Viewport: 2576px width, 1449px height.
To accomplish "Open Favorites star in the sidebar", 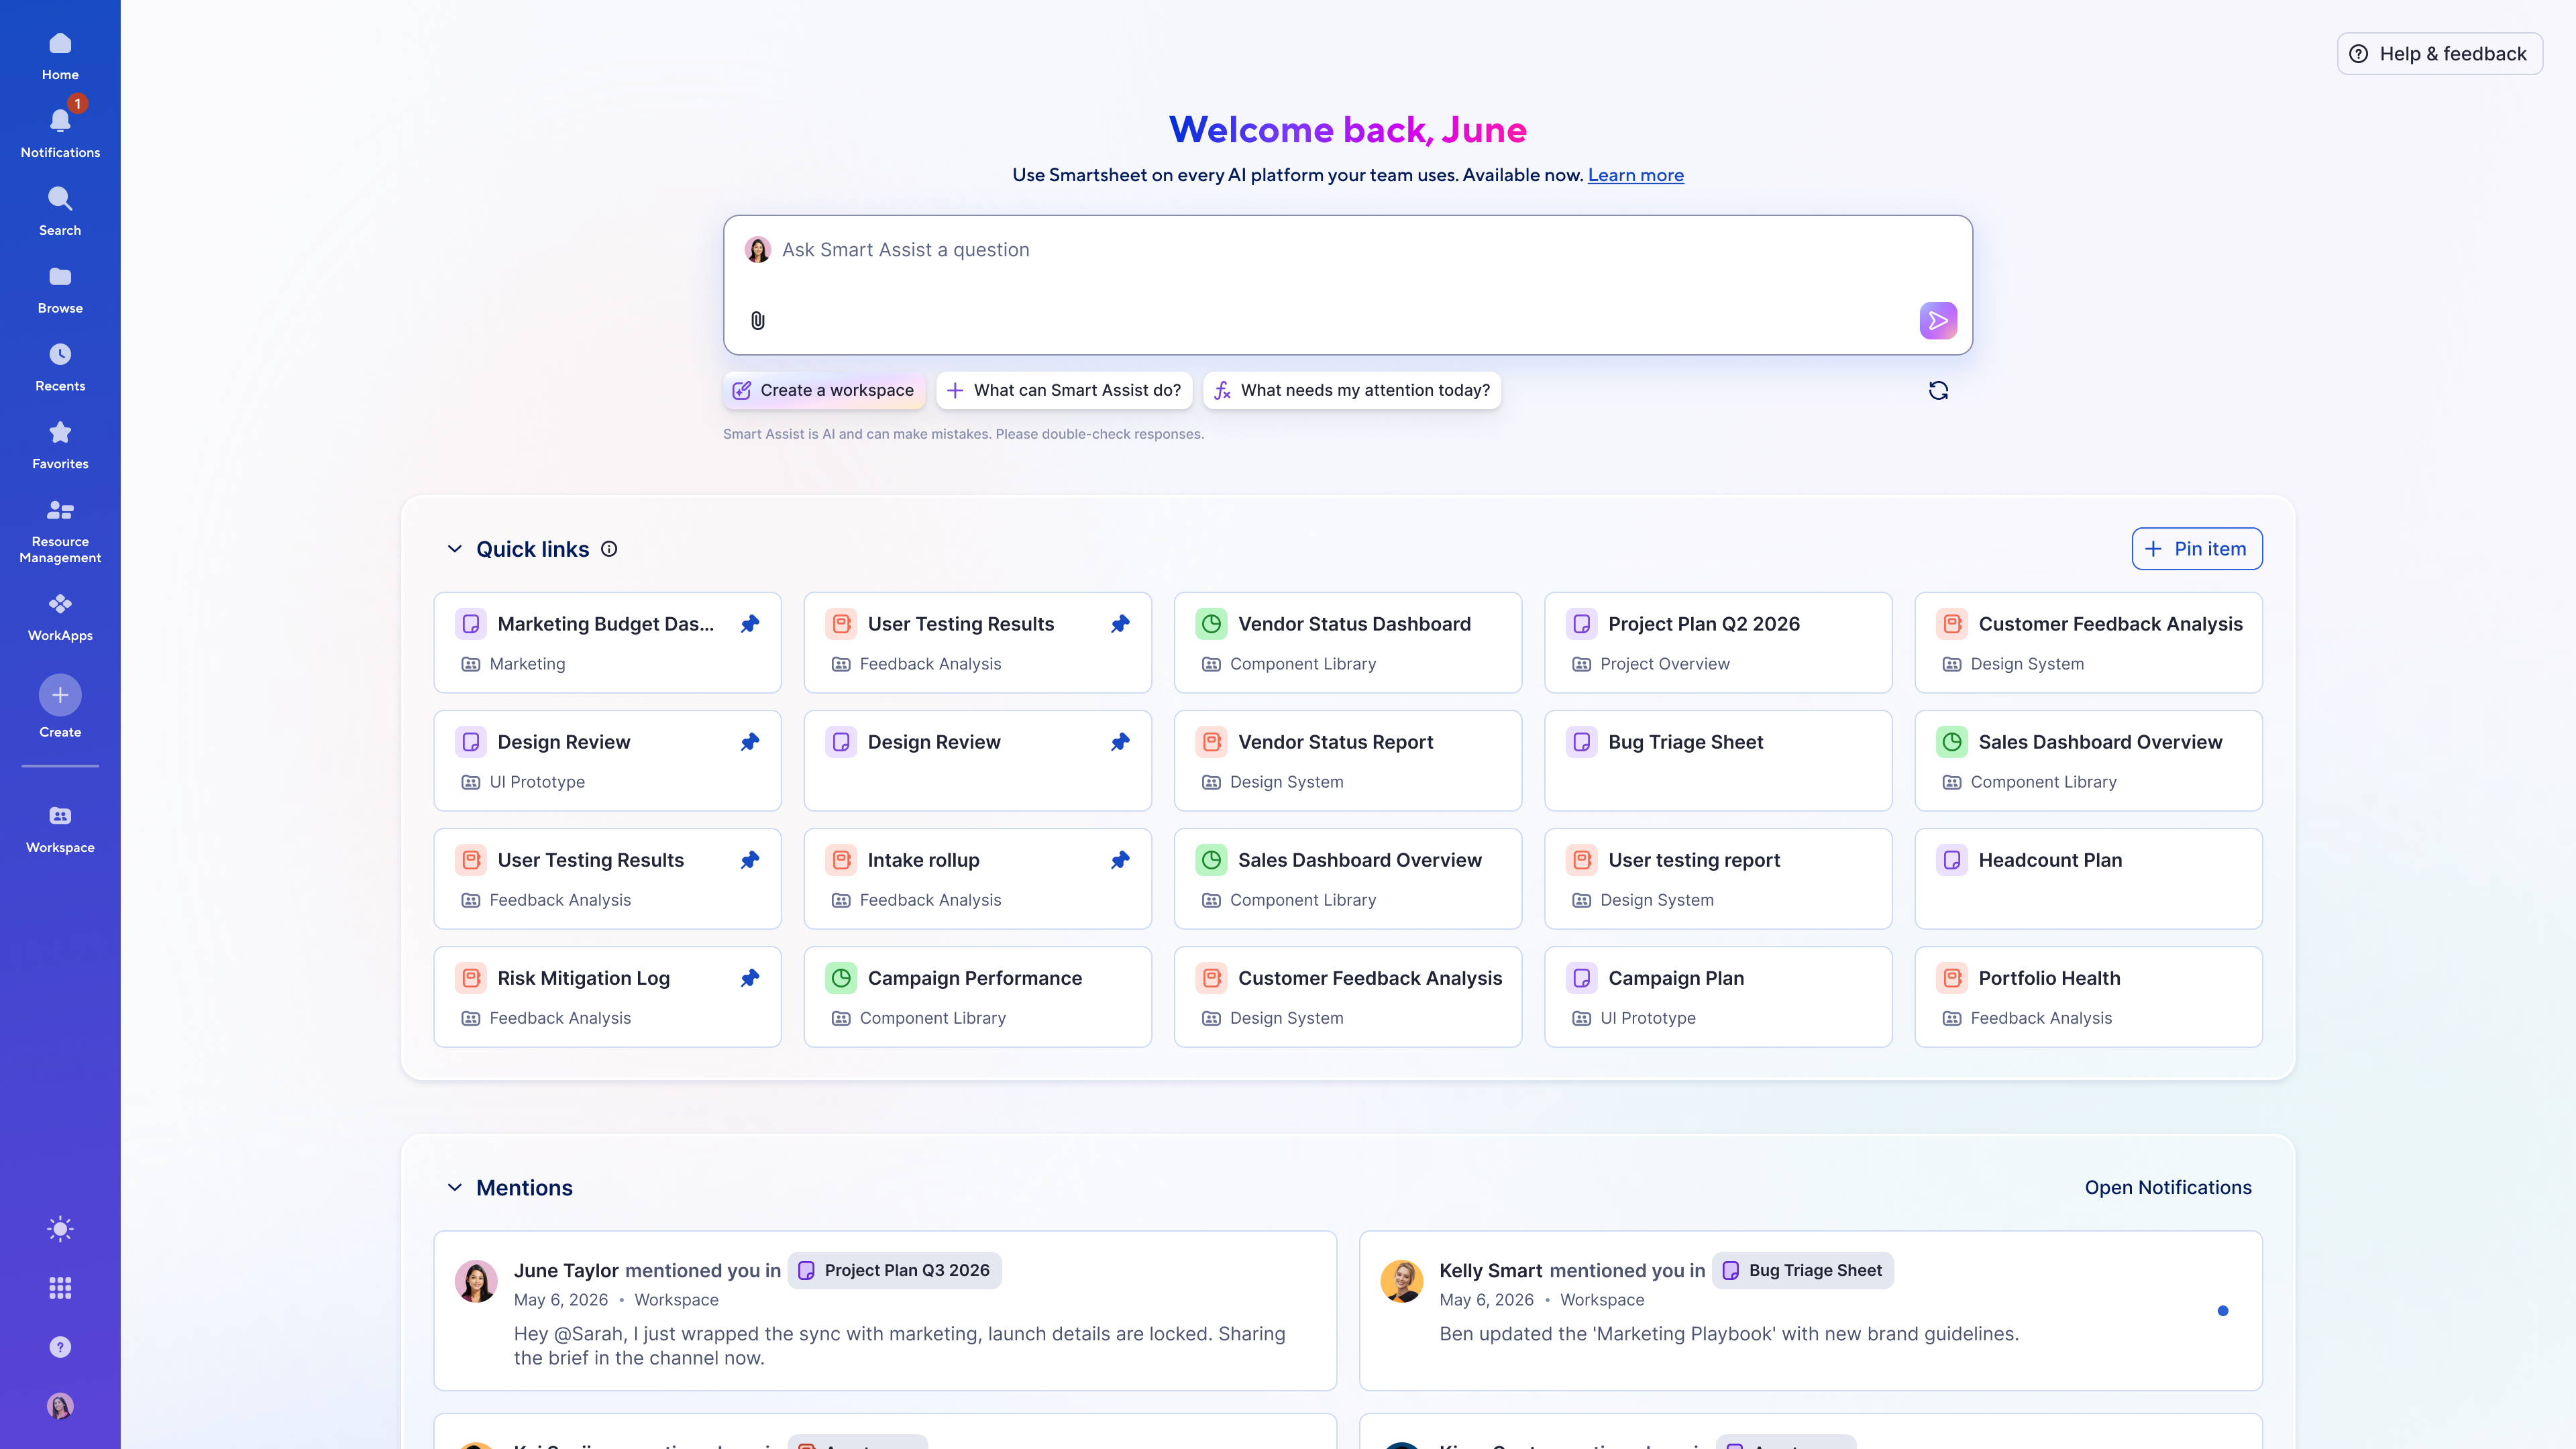I will (x=60, y=446).
